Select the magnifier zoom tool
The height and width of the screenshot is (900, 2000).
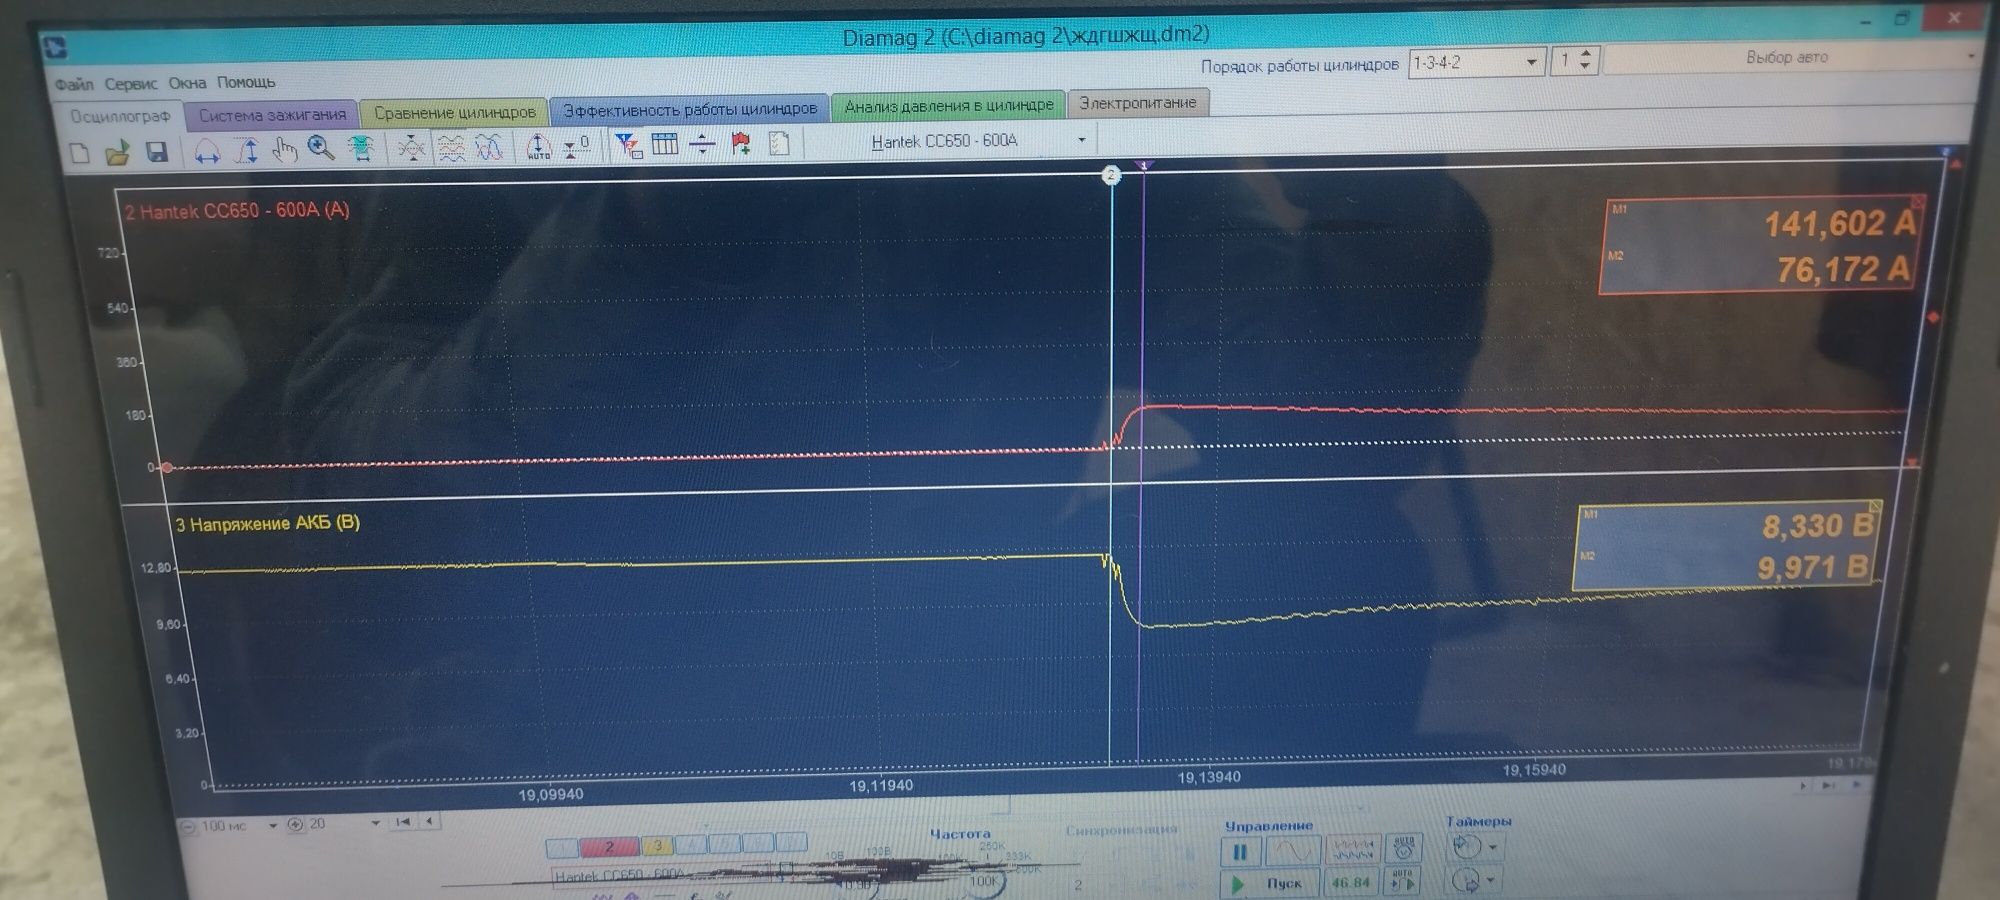321,149
